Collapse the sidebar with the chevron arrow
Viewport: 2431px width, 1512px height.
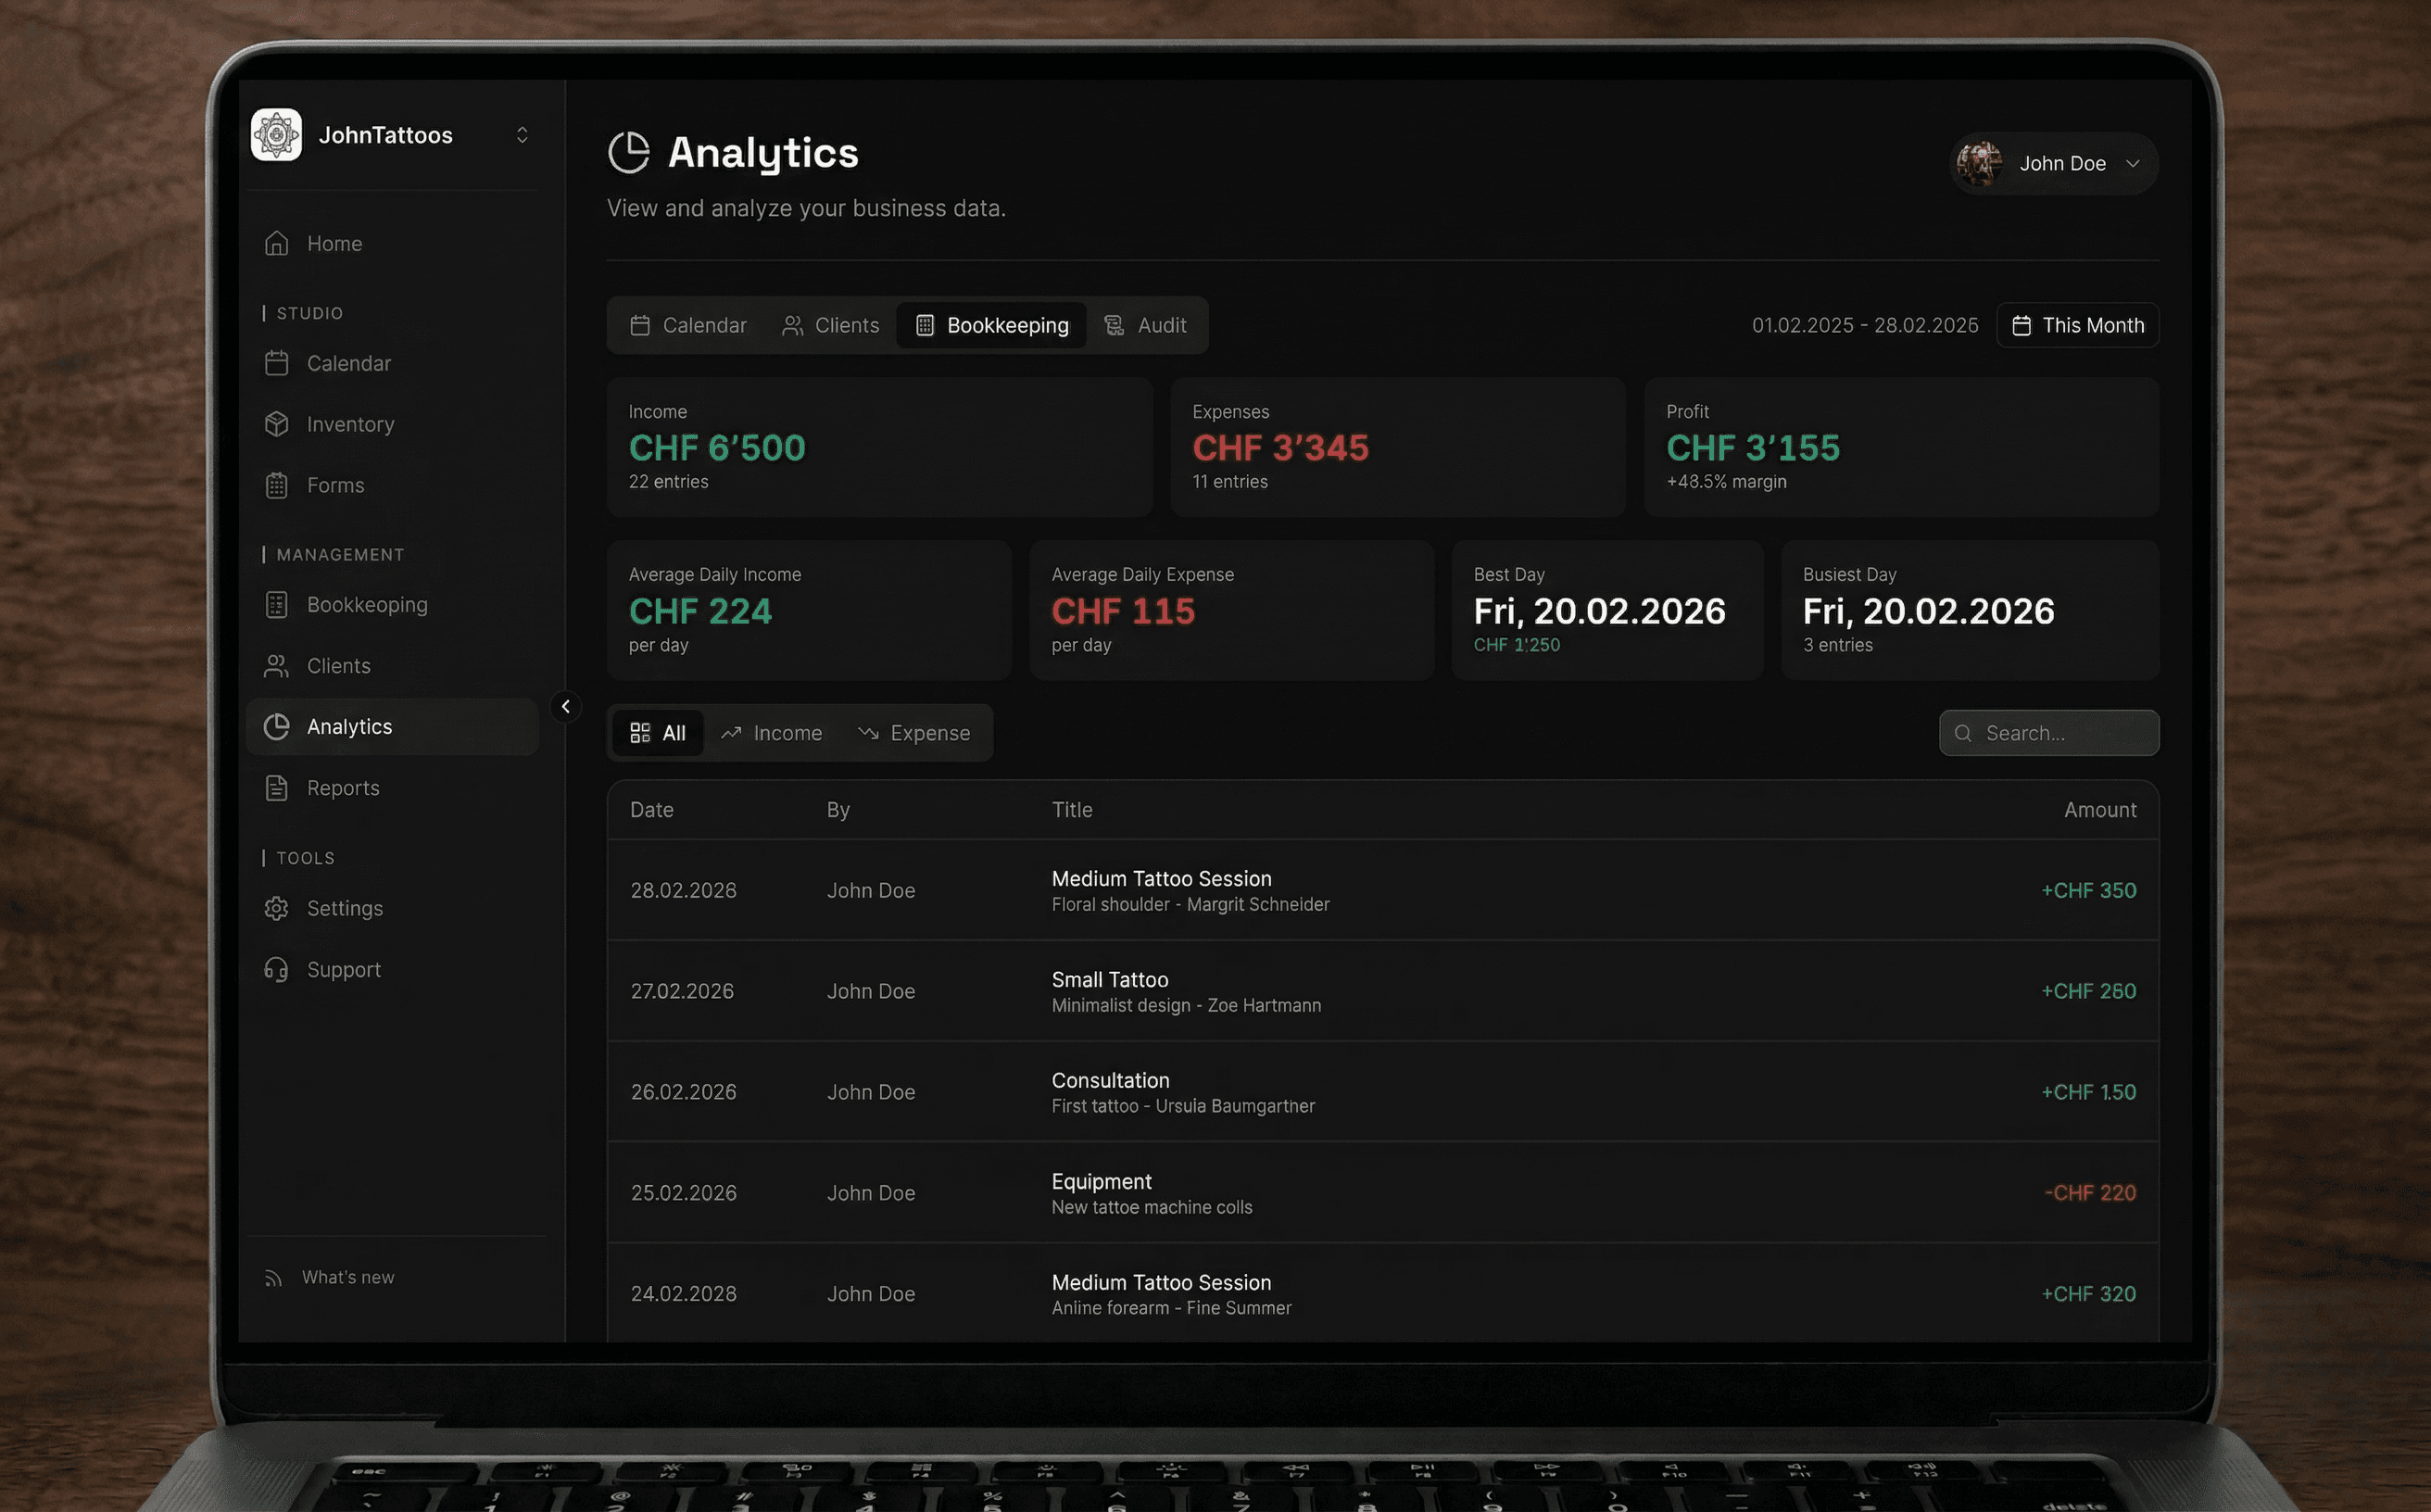(x=567, y=707)
